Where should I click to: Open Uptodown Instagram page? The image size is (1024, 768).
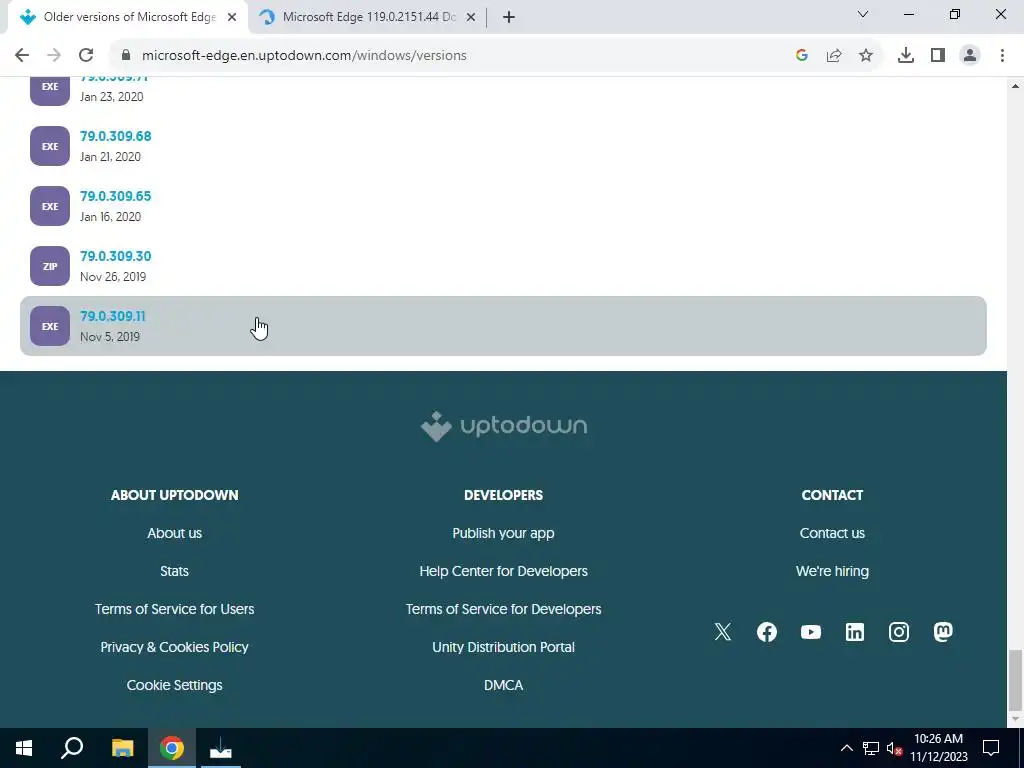coord(899,632)
